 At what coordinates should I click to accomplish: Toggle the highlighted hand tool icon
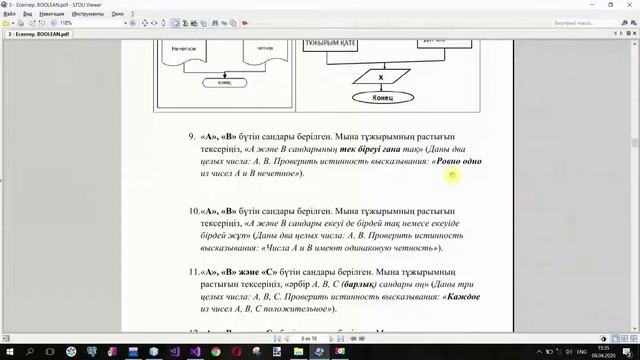175,23
